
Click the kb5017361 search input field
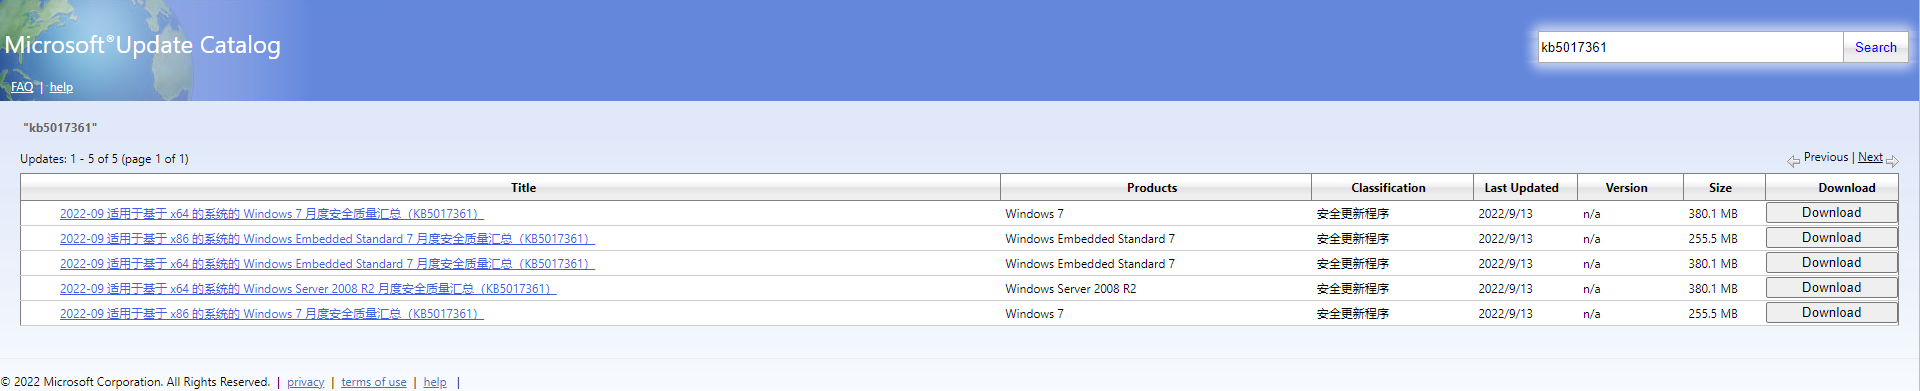[x=1690, y=47]
